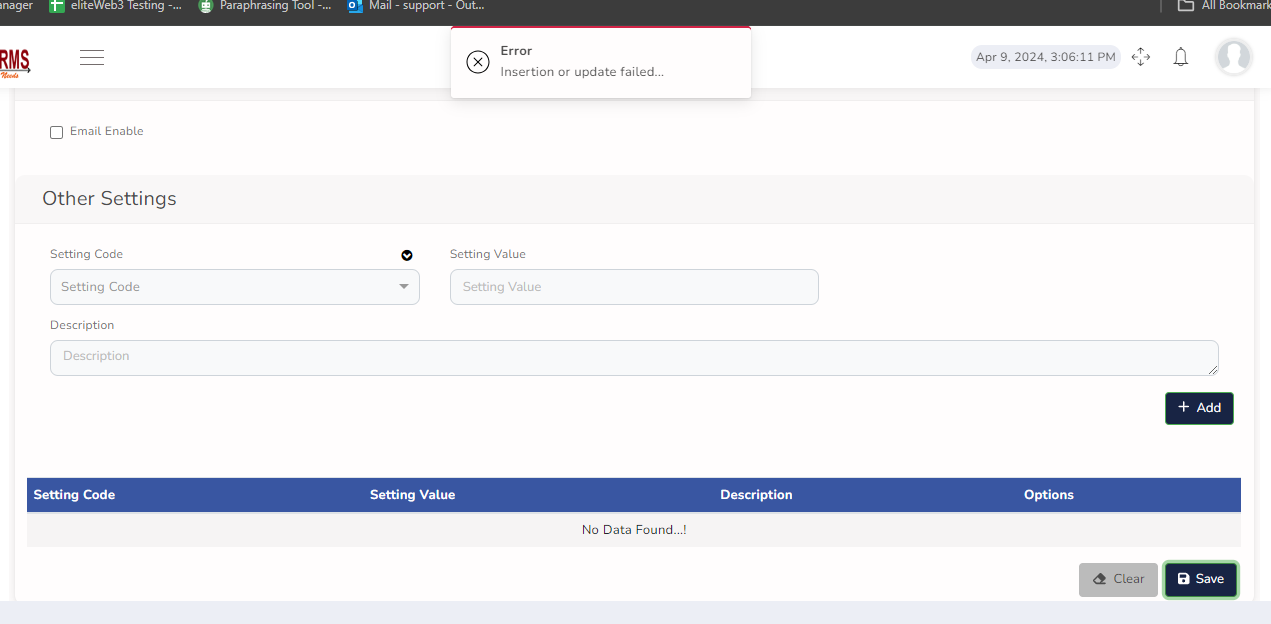
Task: Open the Mail - support Outlook tab
Action: click(x=415, y=6)
